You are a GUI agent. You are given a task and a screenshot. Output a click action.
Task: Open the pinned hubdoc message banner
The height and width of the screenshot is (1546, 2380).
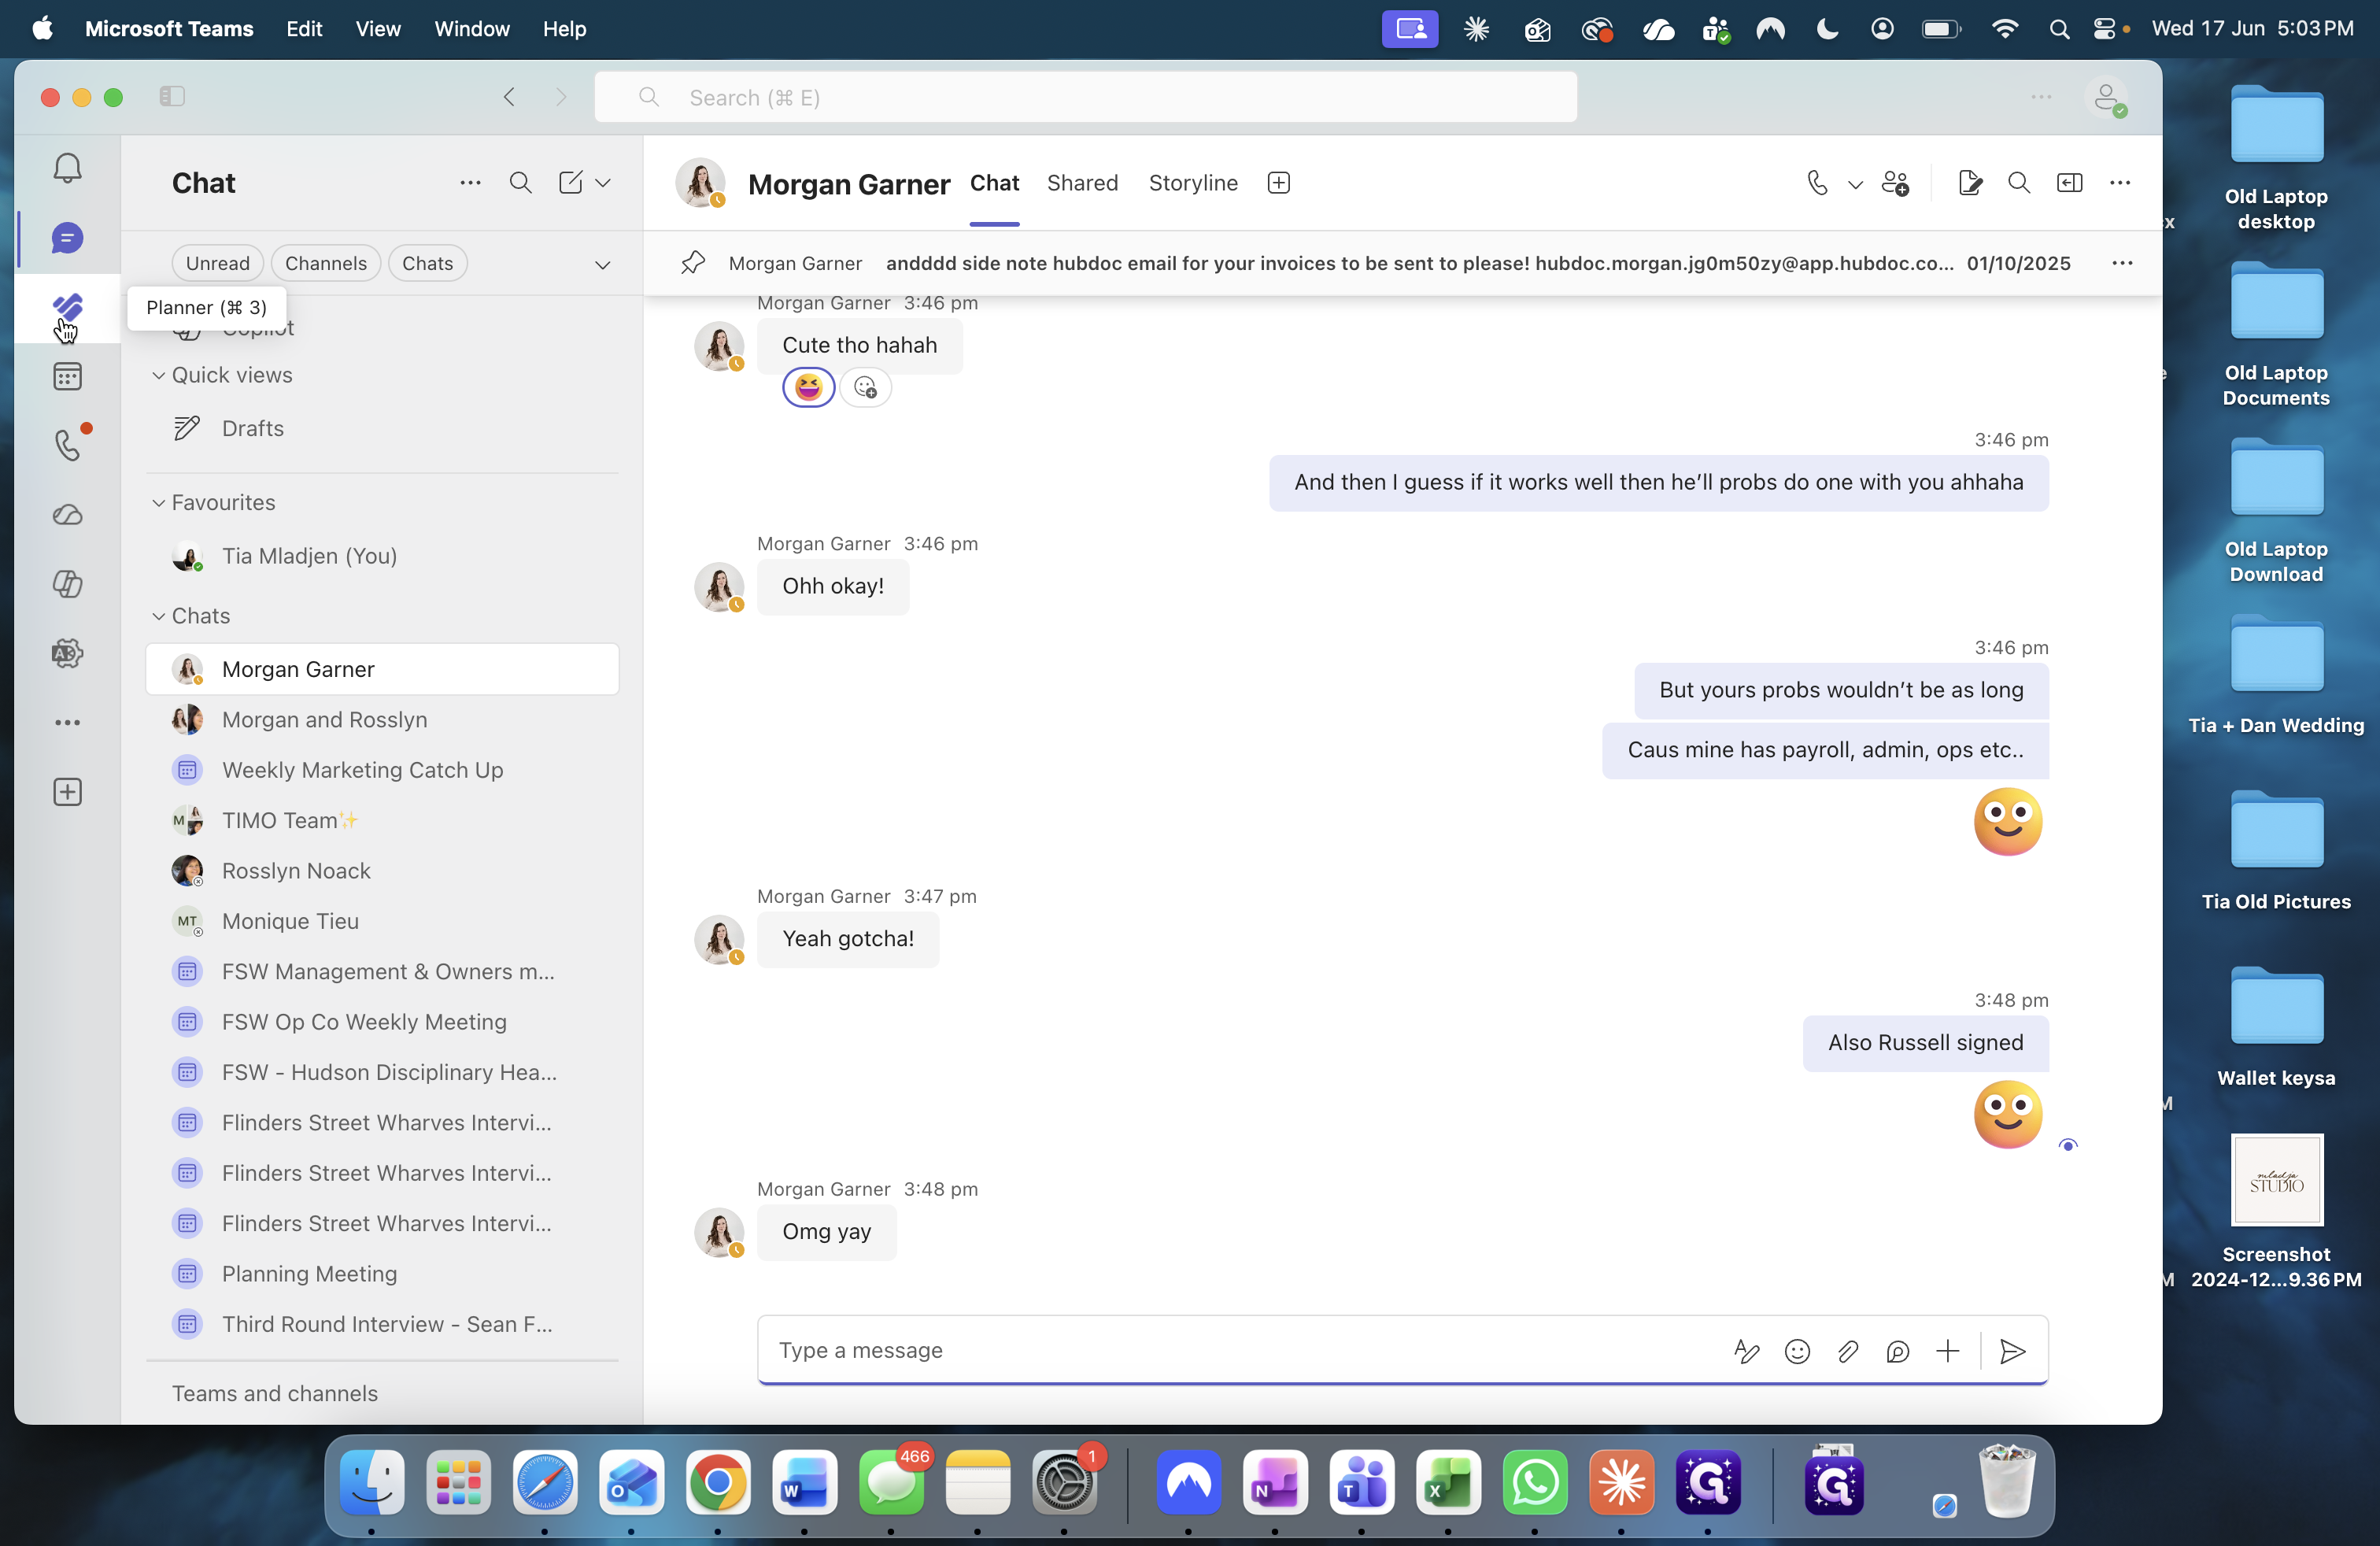(x=1403, y=263)
